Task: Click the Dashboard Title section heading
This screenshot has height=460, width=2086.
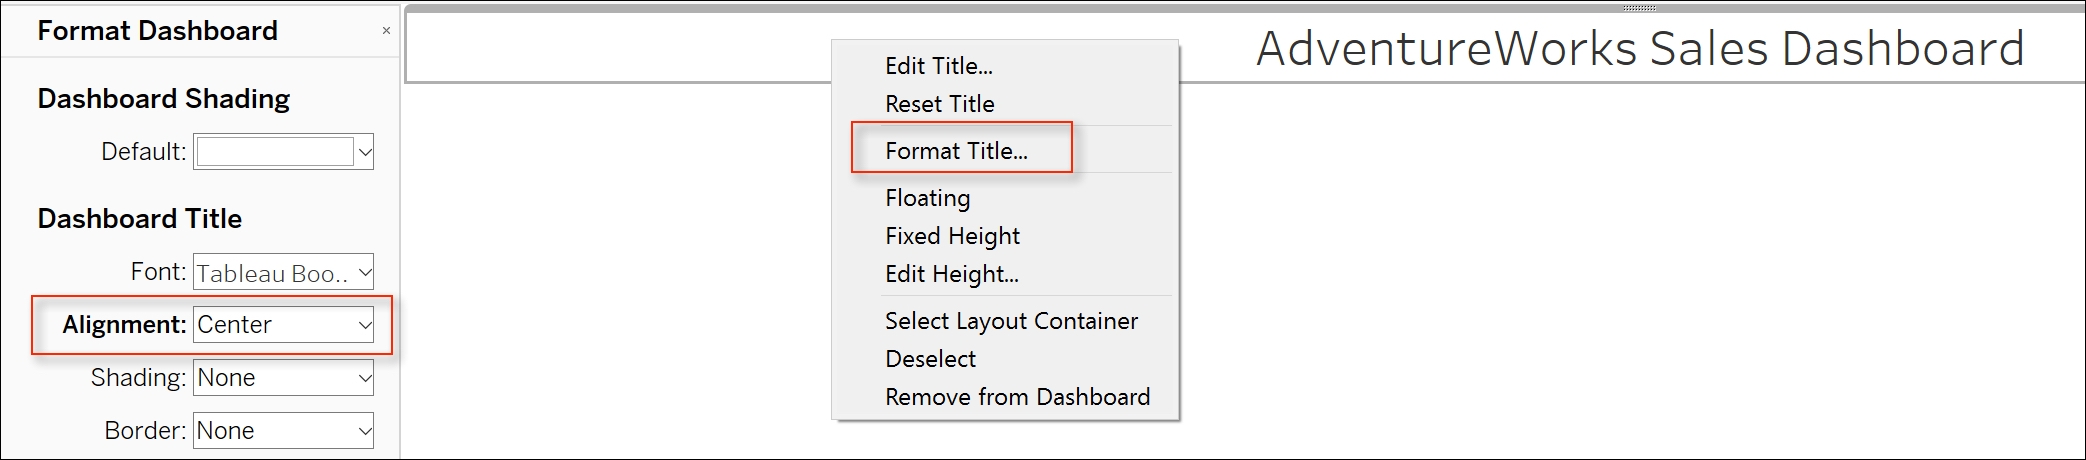Action: click(139, 219)
